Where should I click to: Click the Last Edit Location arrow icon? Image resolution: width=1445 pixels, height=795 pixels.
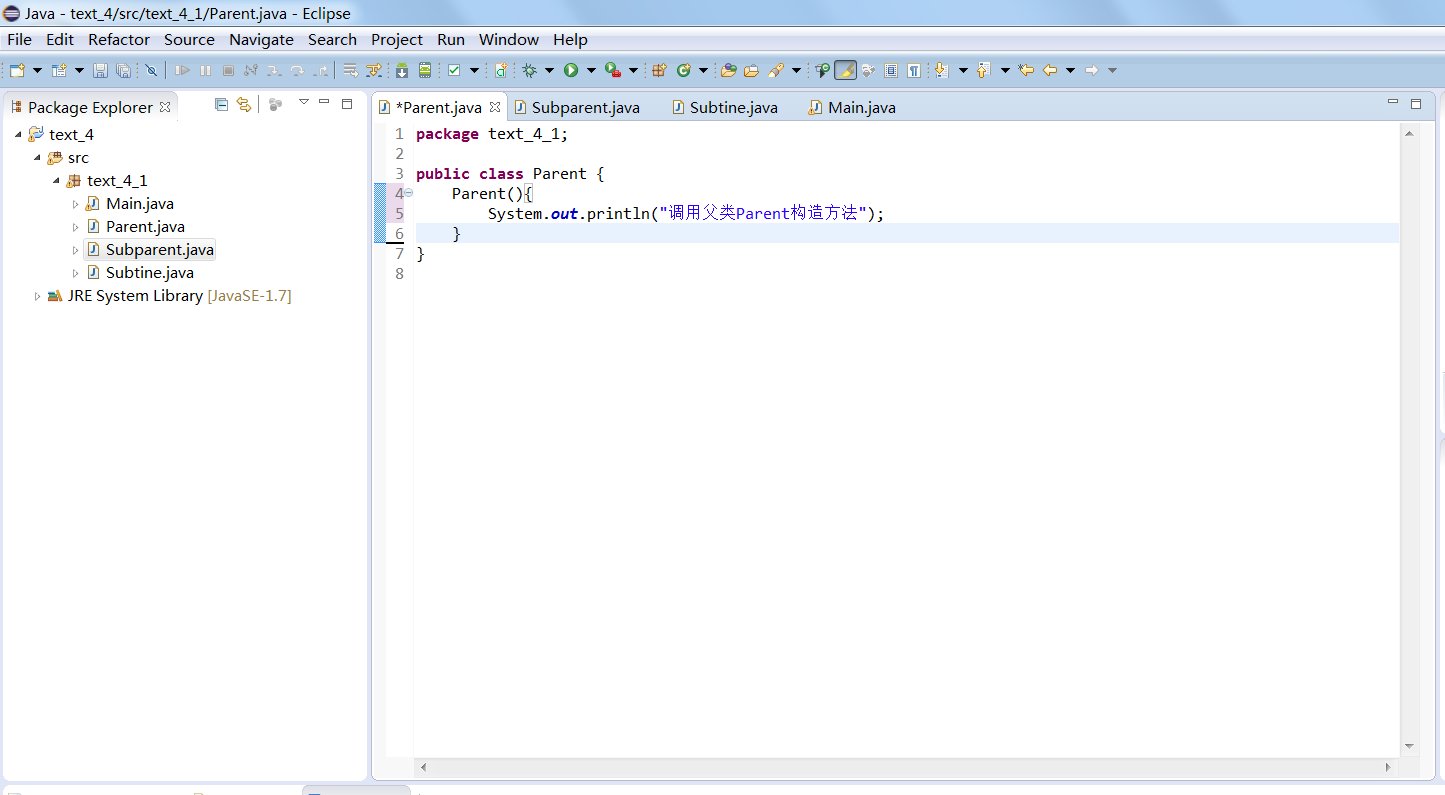[1026, 70]
